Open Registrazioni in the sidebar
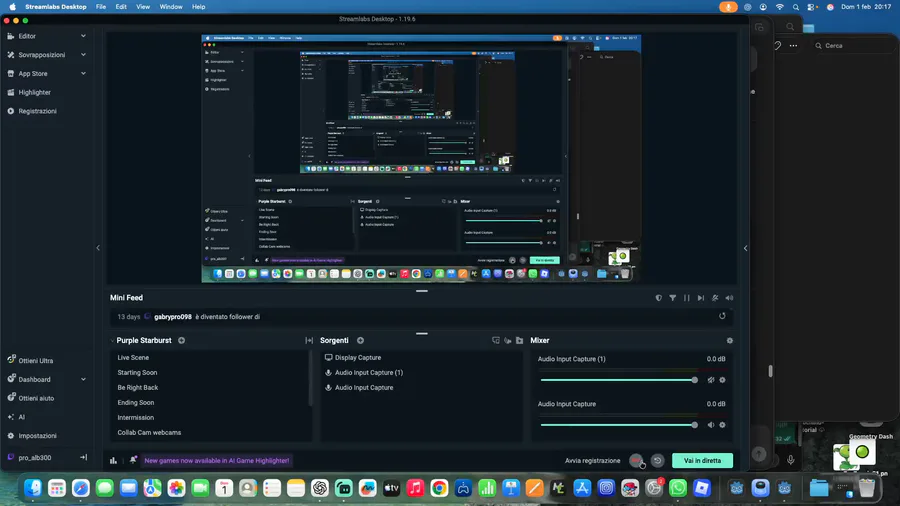 click(x=37, y=111)
